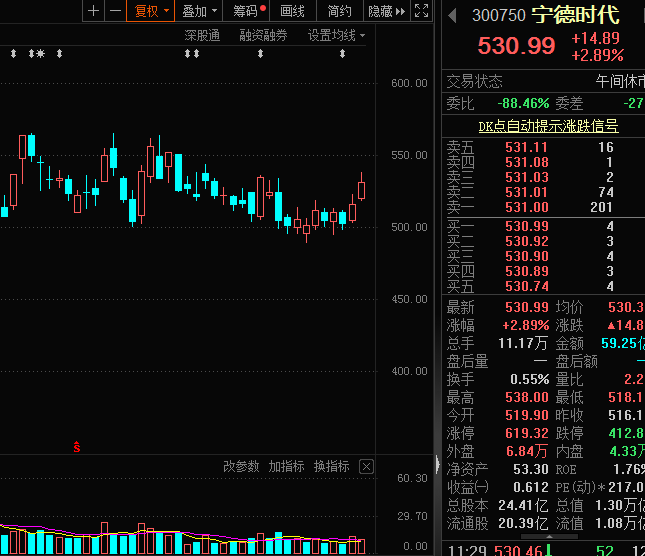
Task: Click the minus zoom-out chart button
Action: click(116, 11)
